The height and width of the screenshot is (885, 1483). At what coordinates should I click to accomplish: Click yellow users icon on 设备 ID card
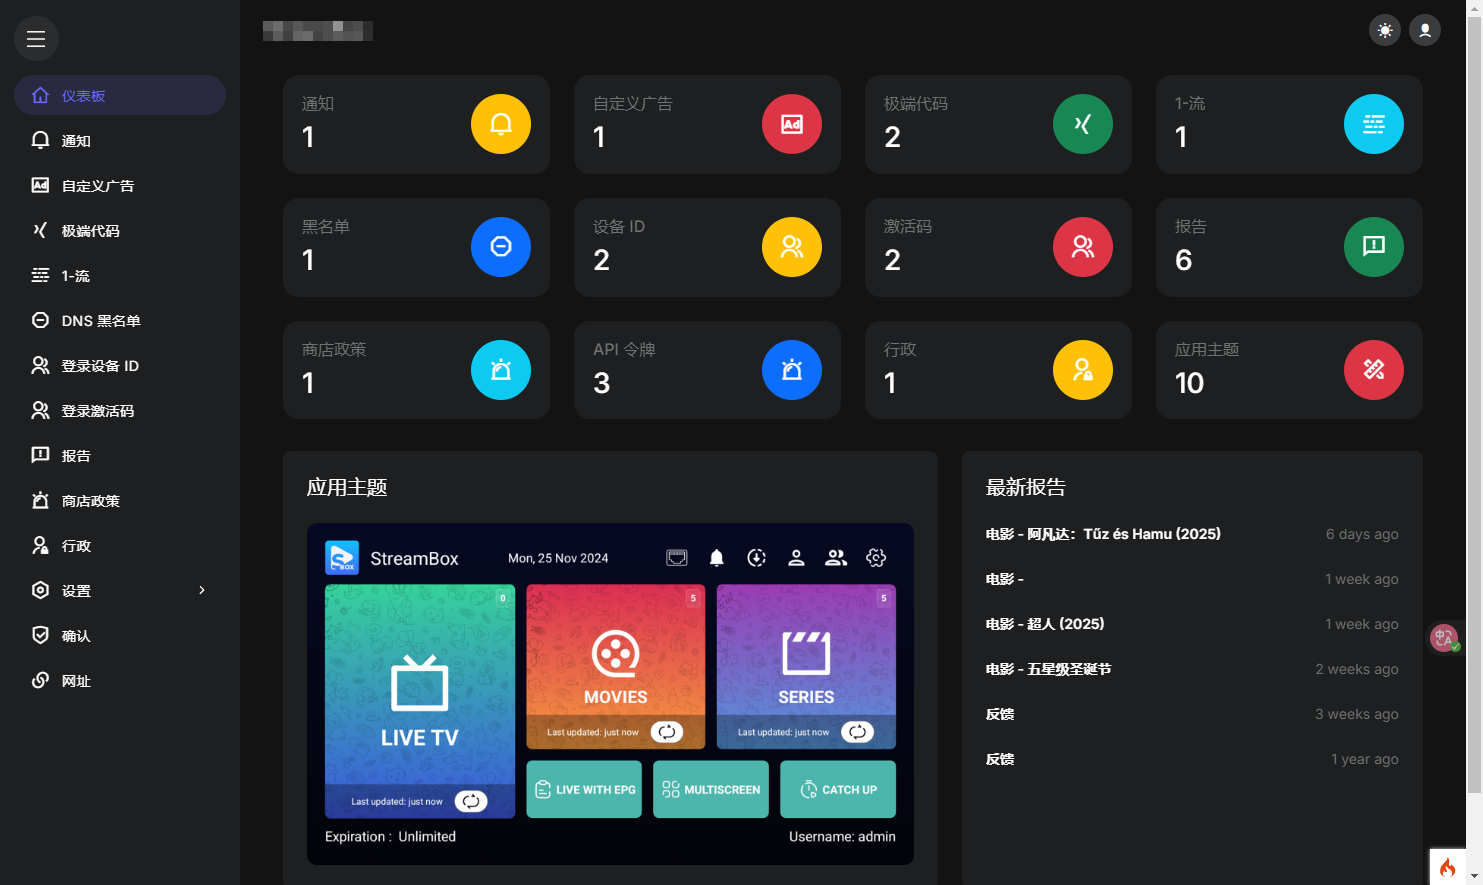click(792, 247)
